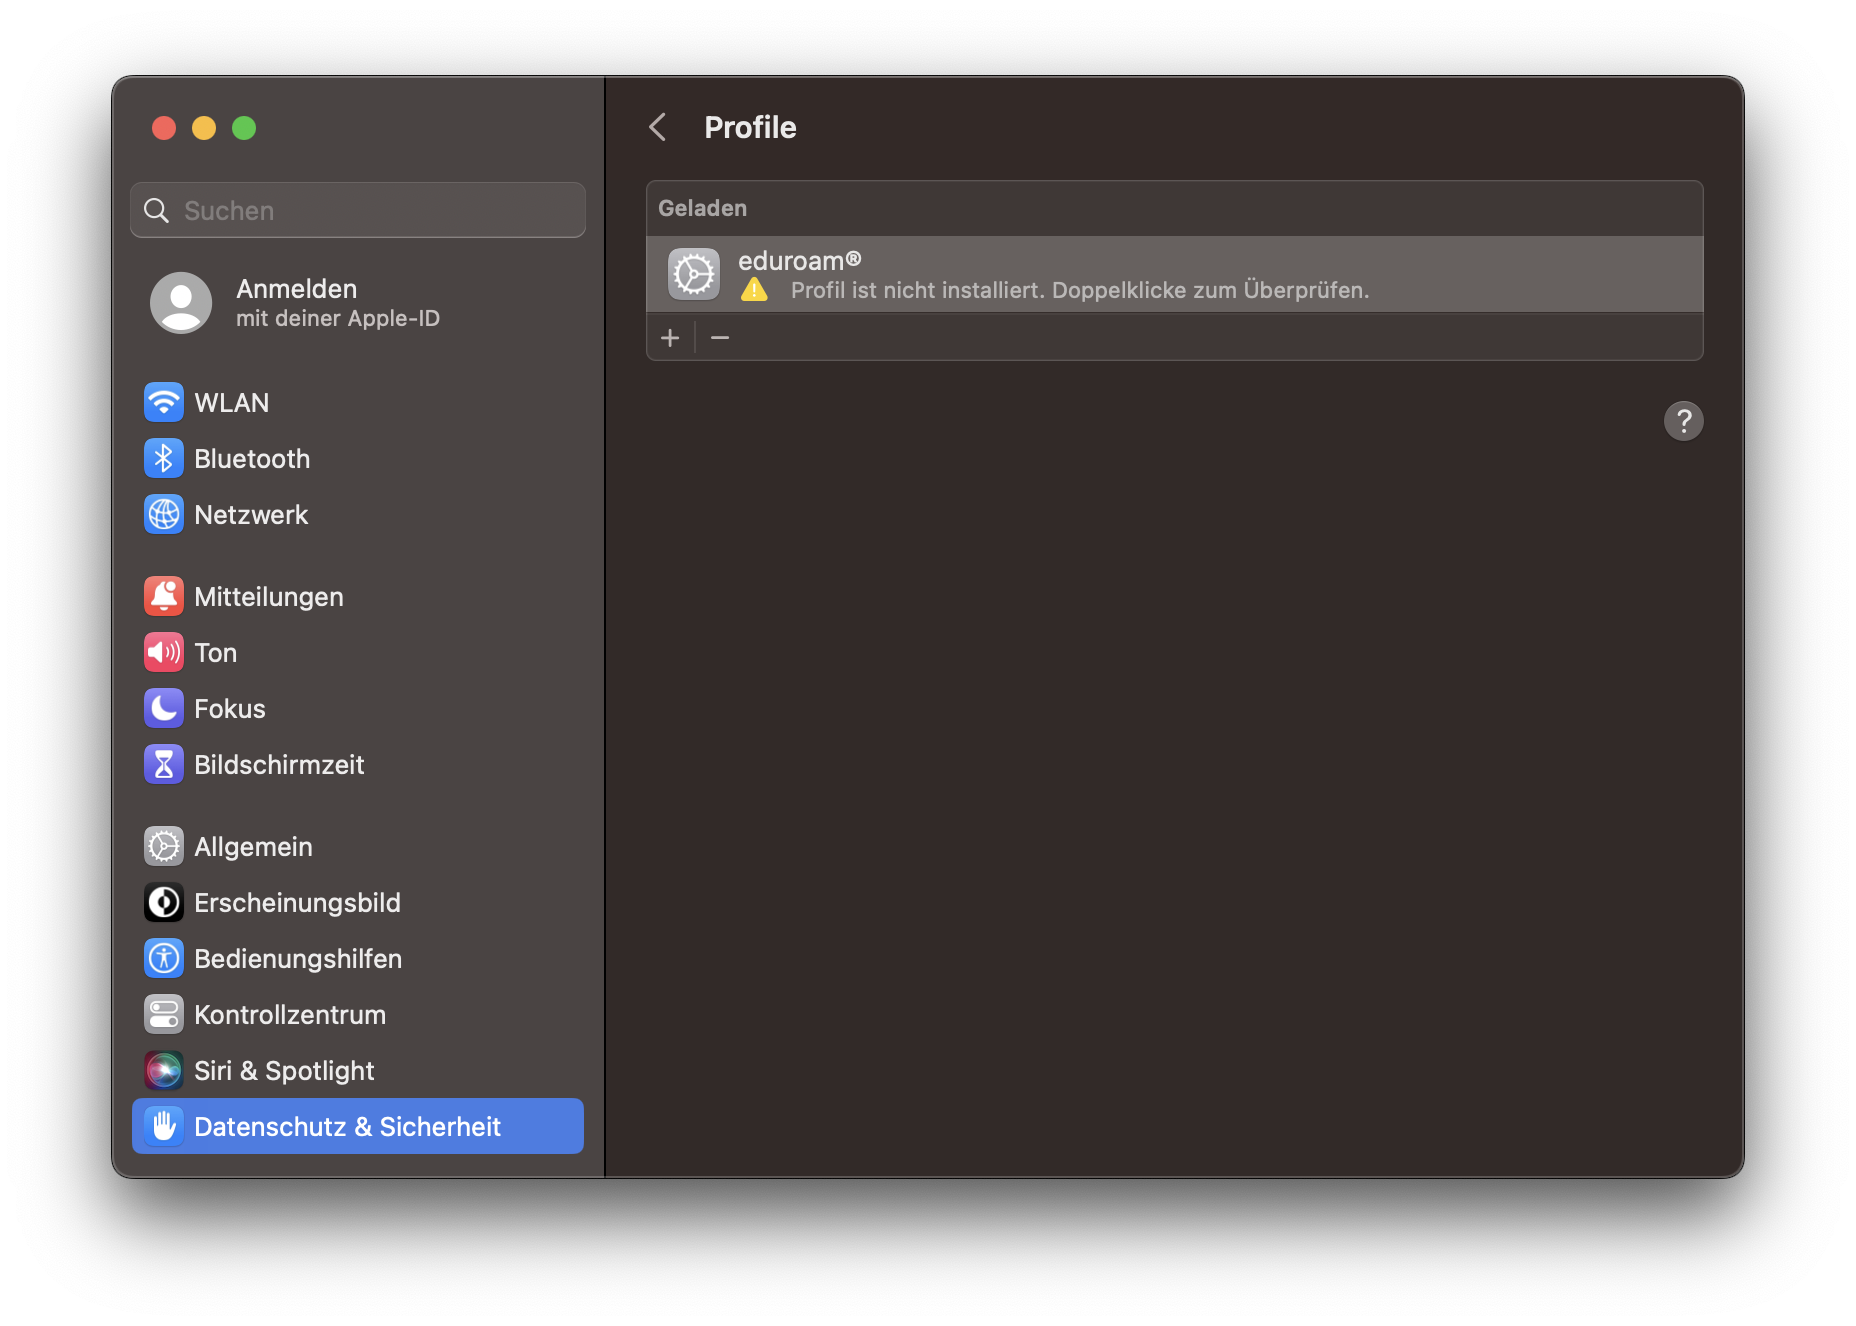Click the Fokus moon icon
The height and width of the screenshot is (1326, 1856).
coord(164,709)
